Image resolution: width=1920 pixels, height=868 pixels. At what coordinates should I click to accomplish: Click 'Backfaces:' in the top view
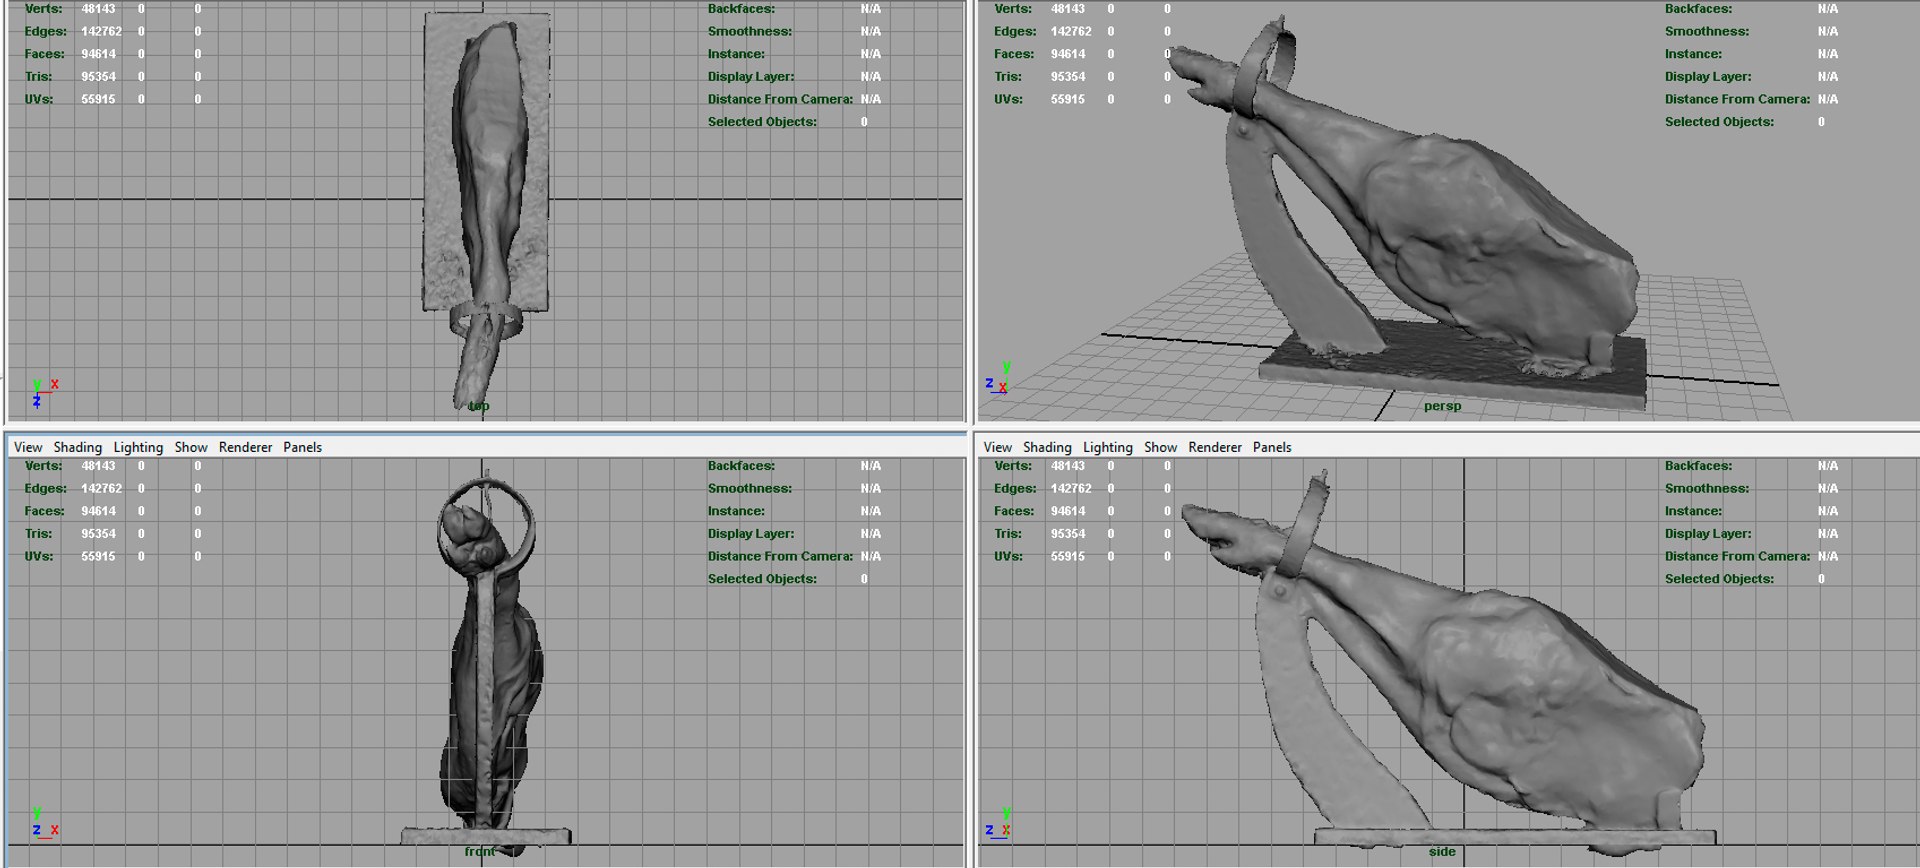tap(741, 9)
